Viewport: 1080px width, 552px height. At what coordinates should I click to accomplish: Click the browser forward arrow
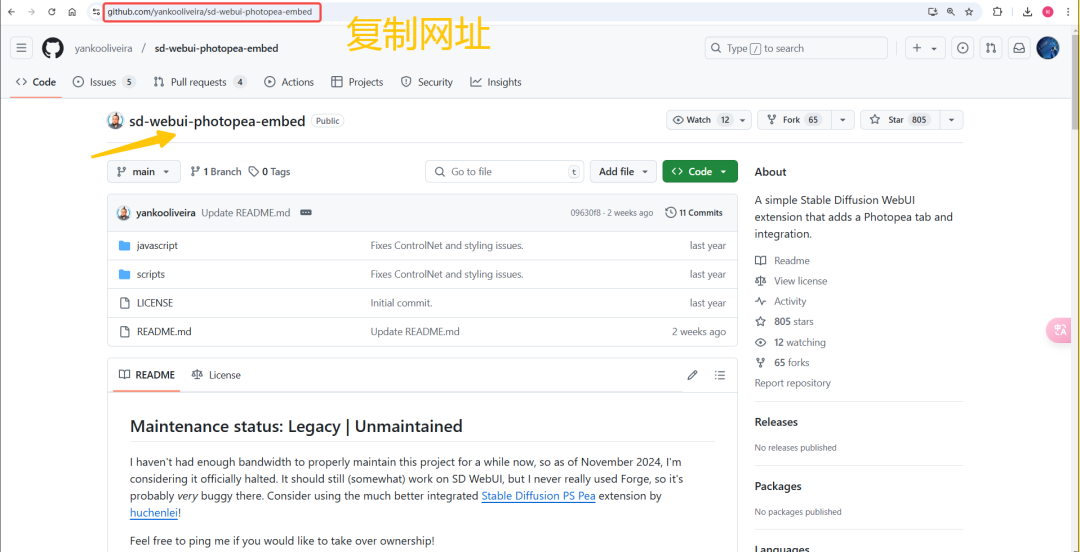point(31,12)
